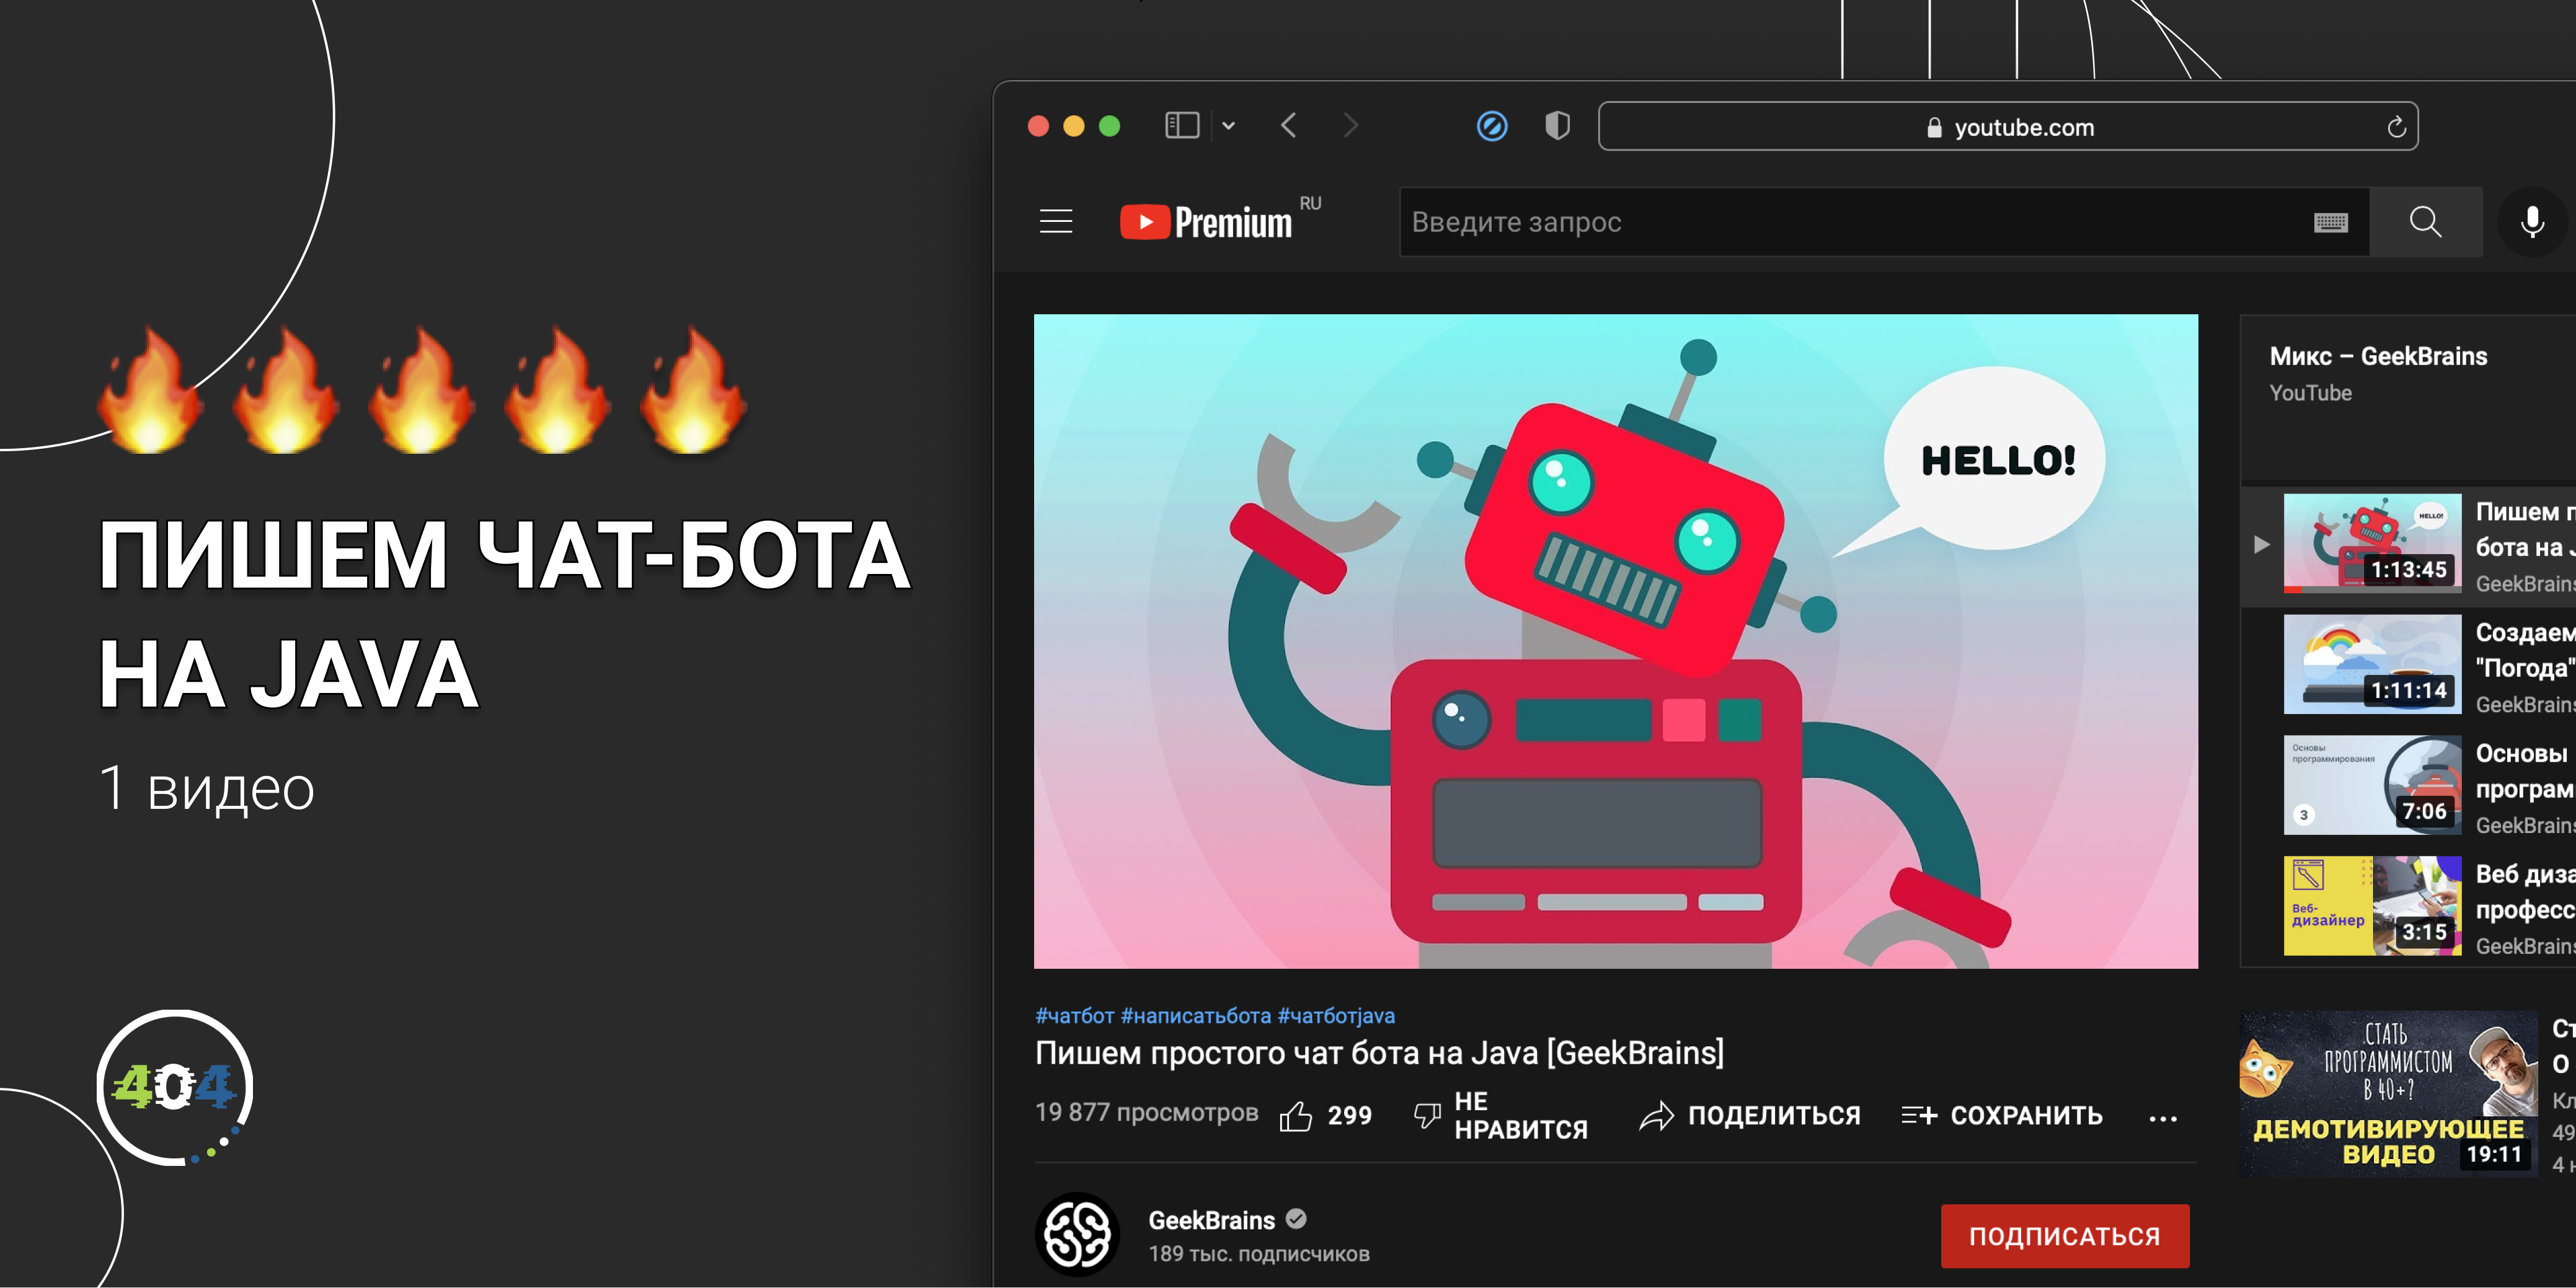Open the on-screen keyboard icon in search
Screen dimensions: 2576x1288
click(2330, 222)
